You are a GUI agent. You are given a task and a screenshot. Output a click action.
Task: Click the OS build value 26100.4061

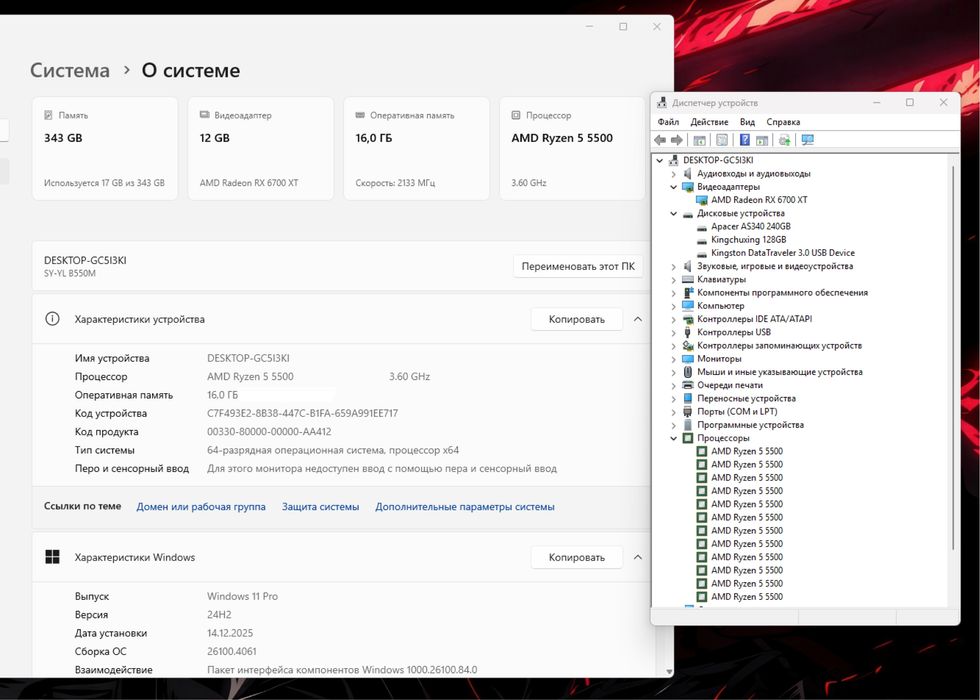point(232,651)
